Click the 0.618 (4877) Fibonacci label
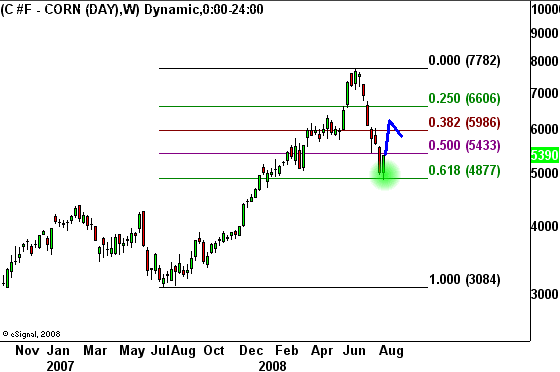This screenshot has width=560, height=372. click(464, 170)
